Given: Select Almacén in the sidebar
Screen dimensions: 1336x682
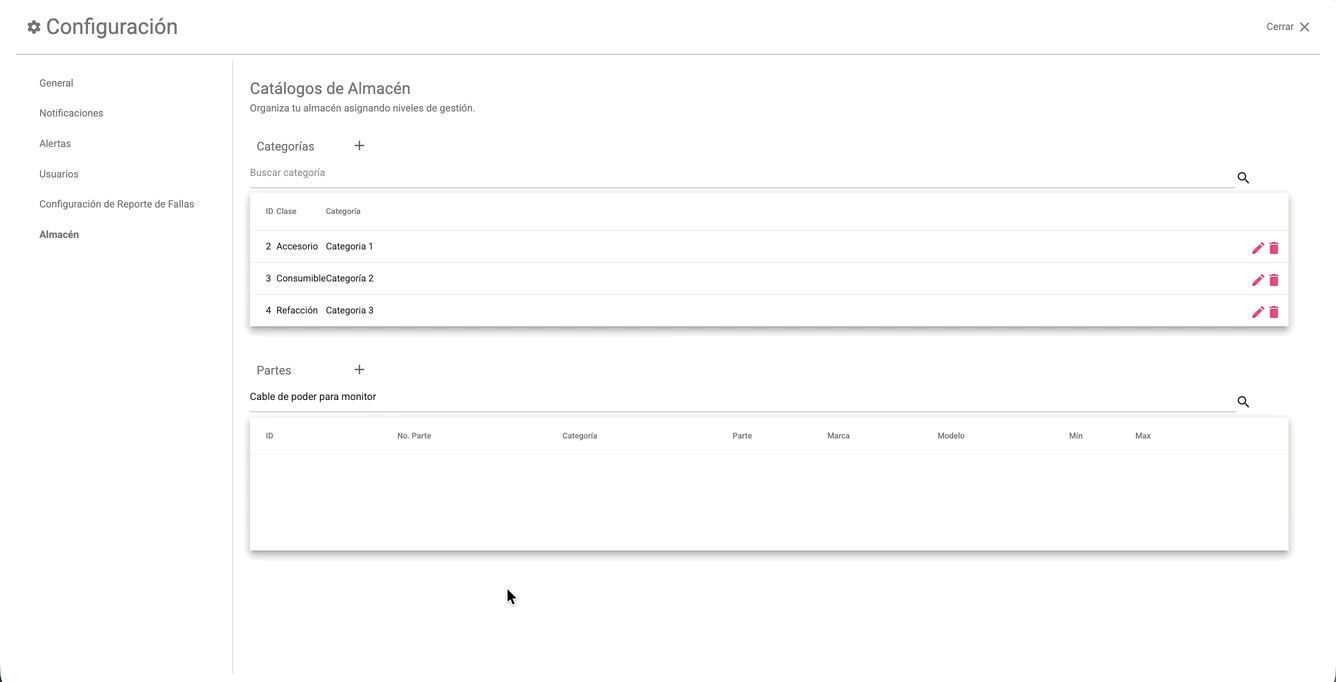Looking at the screenshot, I should 59,235.
